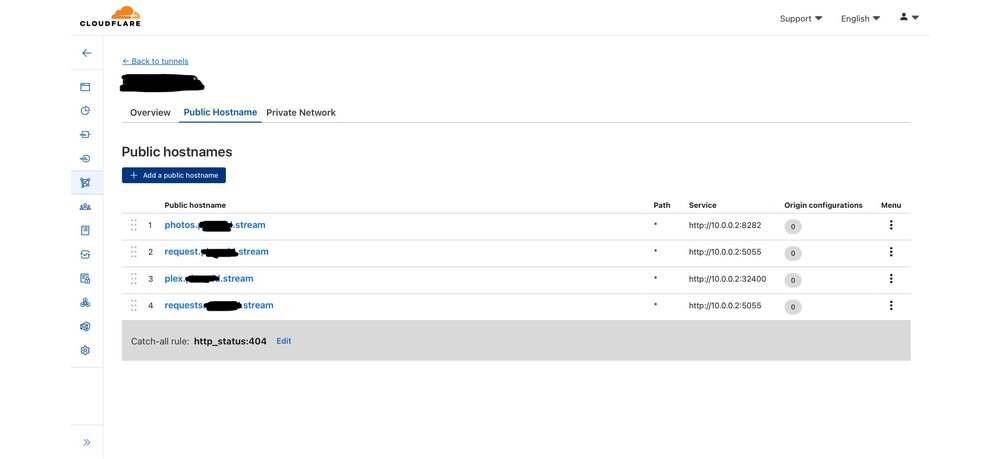The height and width of the screenshot is (459, 1000).
Task: Open the user account menu
Action: tap(909, 17)
